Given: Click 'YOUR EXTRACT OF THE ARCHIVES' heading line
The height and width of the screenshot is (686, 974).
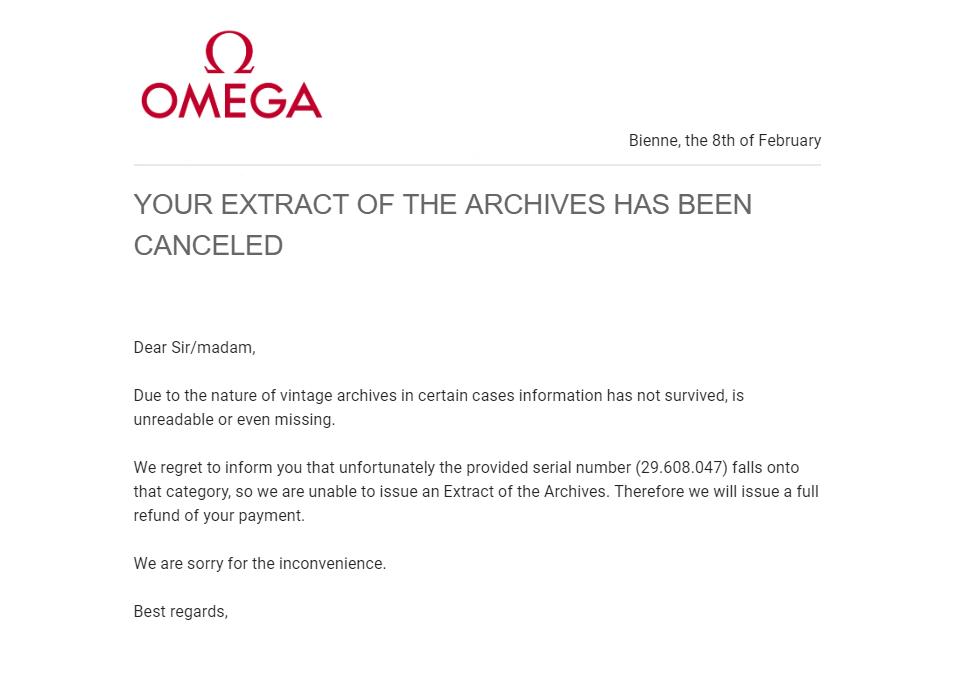Looking at the screenshot, I should pos(370,205).
